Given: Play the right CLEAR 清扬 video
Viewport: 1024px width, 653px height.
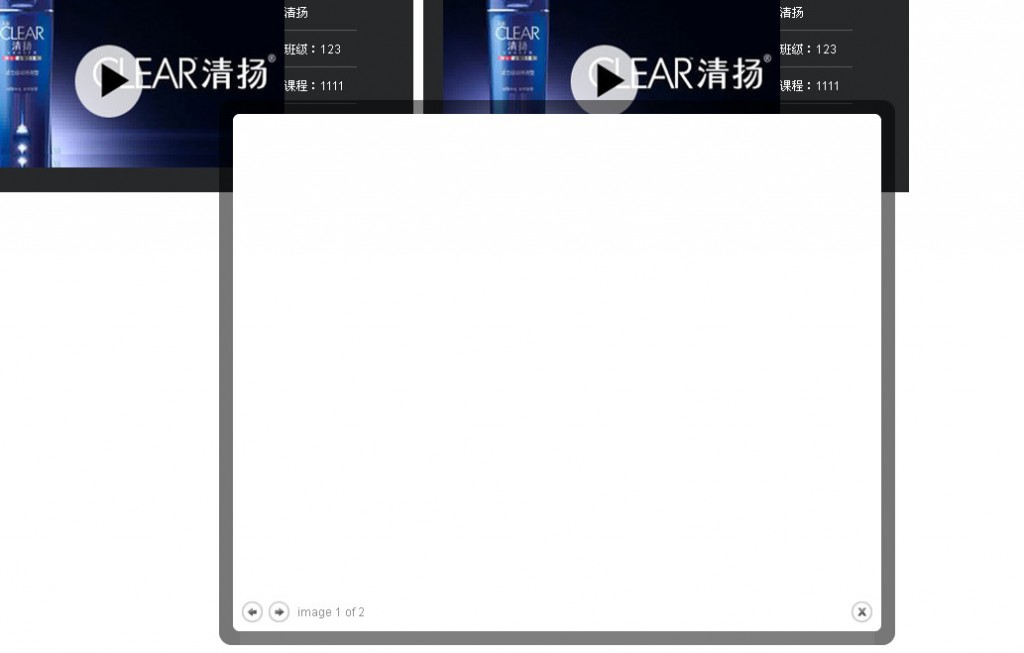Looking at the screenshot, I should (604, 80).
